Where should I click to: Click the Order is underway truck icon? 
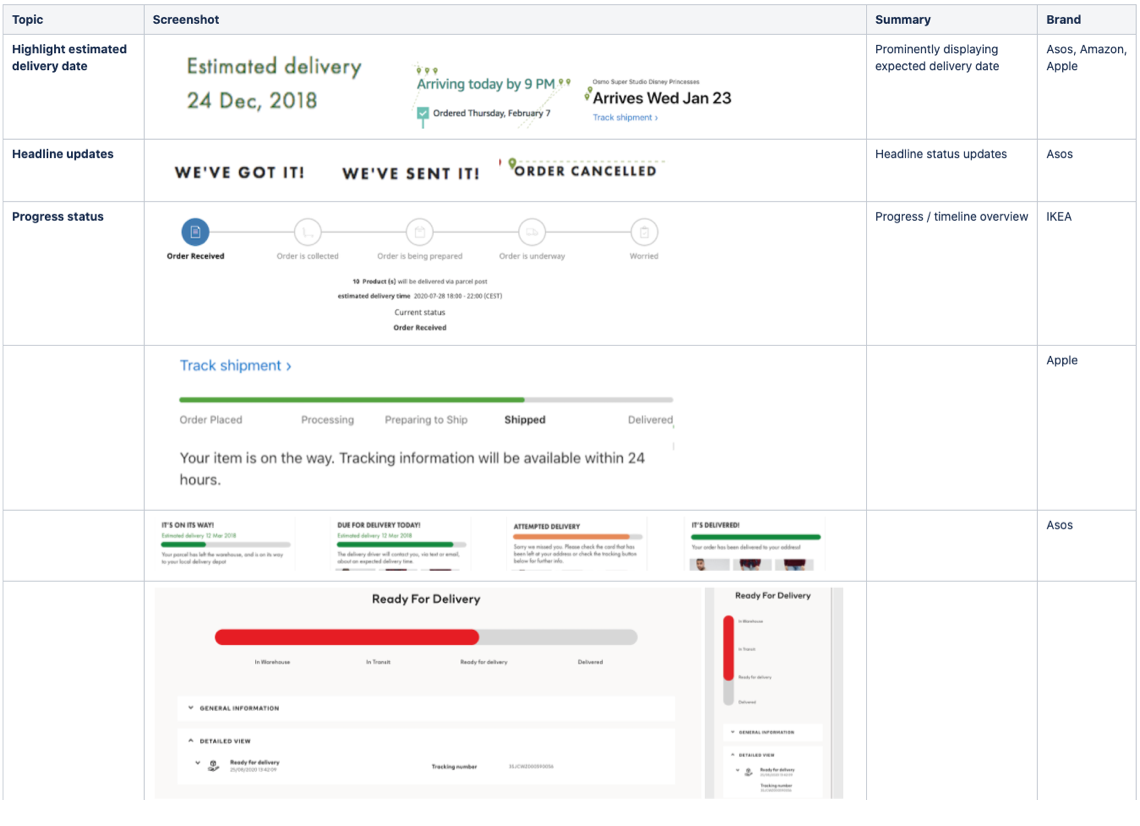pos(532,232)
